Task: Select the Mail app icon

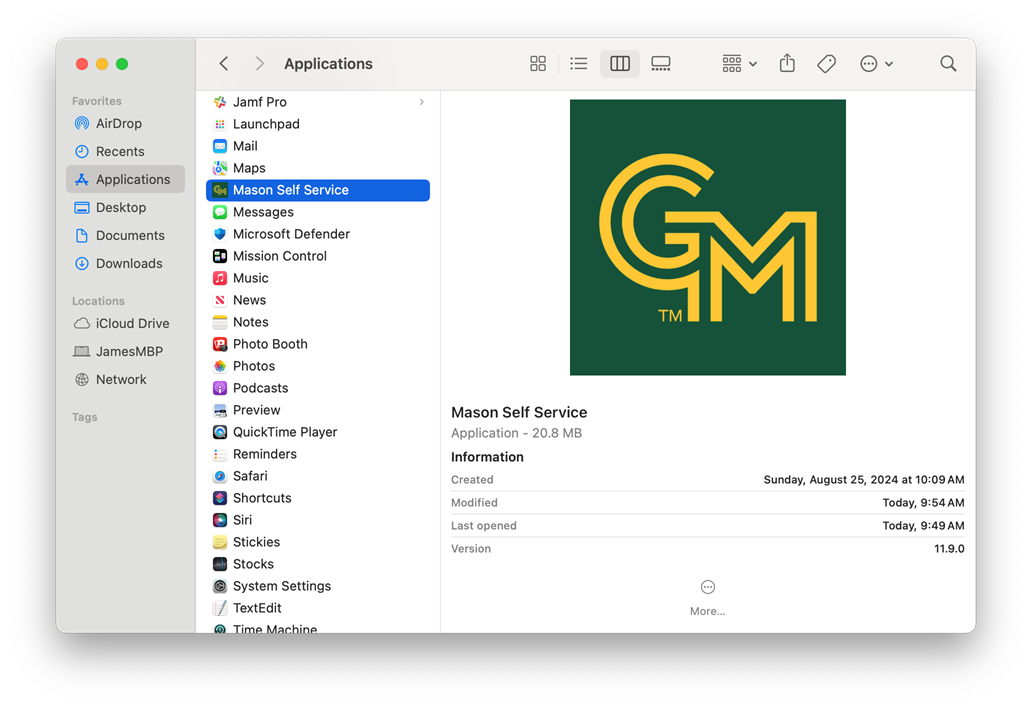Action: [220, 146]
